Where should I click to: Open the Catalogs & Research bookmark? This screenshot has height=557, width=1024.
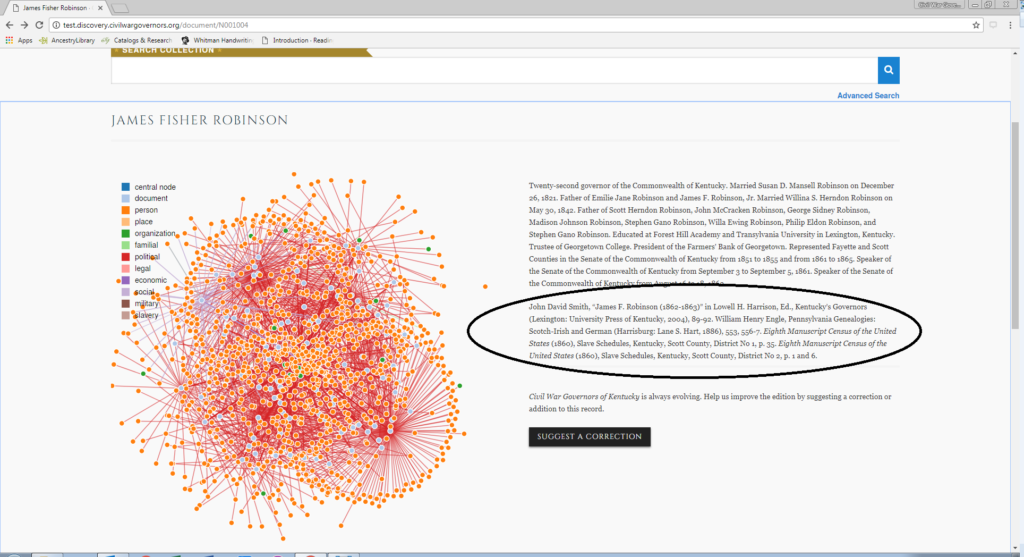point(136,40)
